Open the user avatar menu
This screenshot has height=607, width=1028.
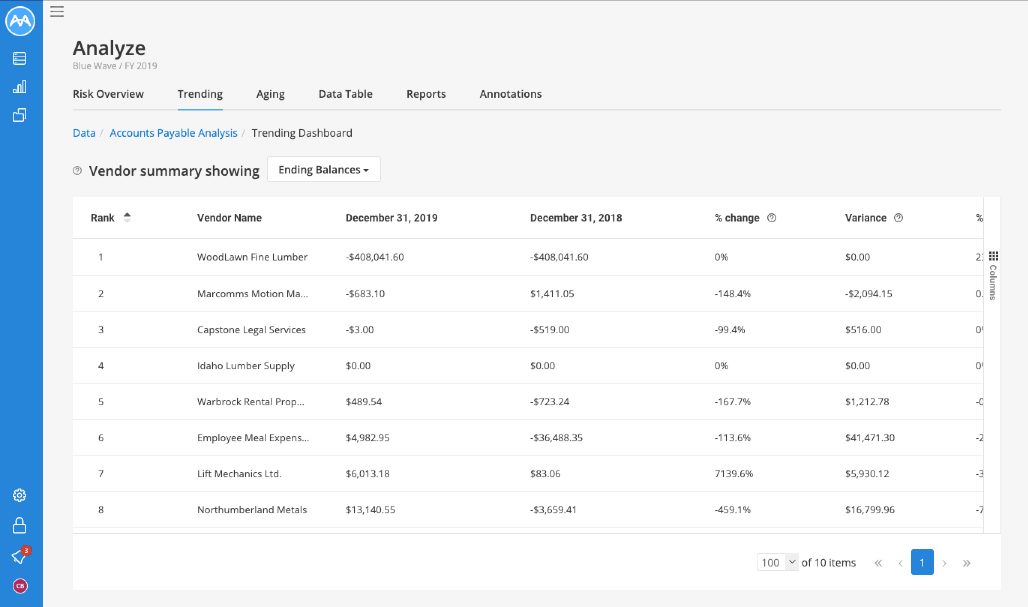(x=20, y=586)
